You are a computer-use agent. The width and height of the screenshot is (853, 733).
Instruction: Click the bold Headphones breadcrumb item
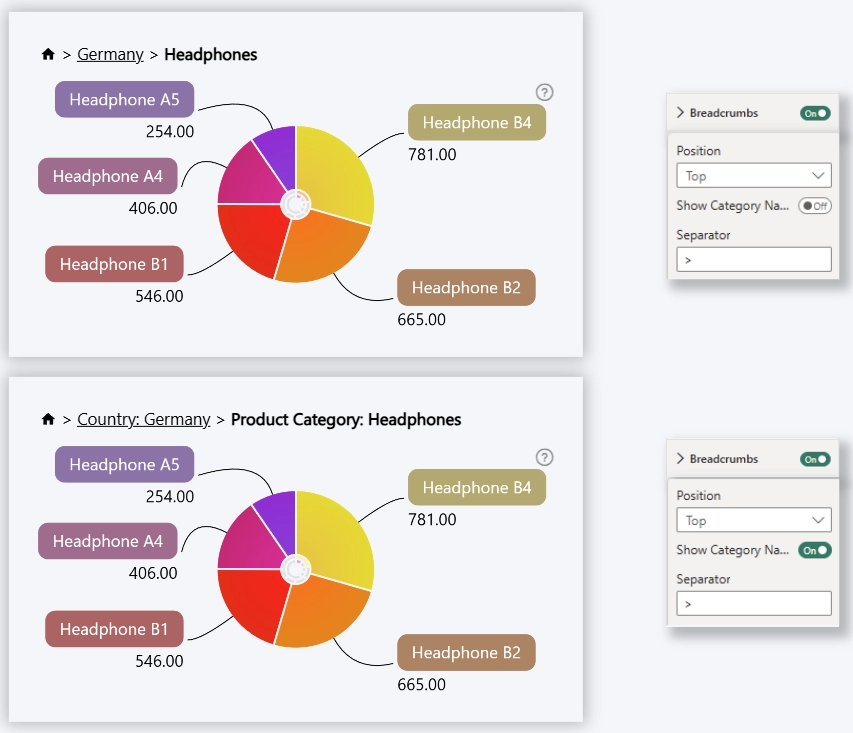click(x=210, y=55)
